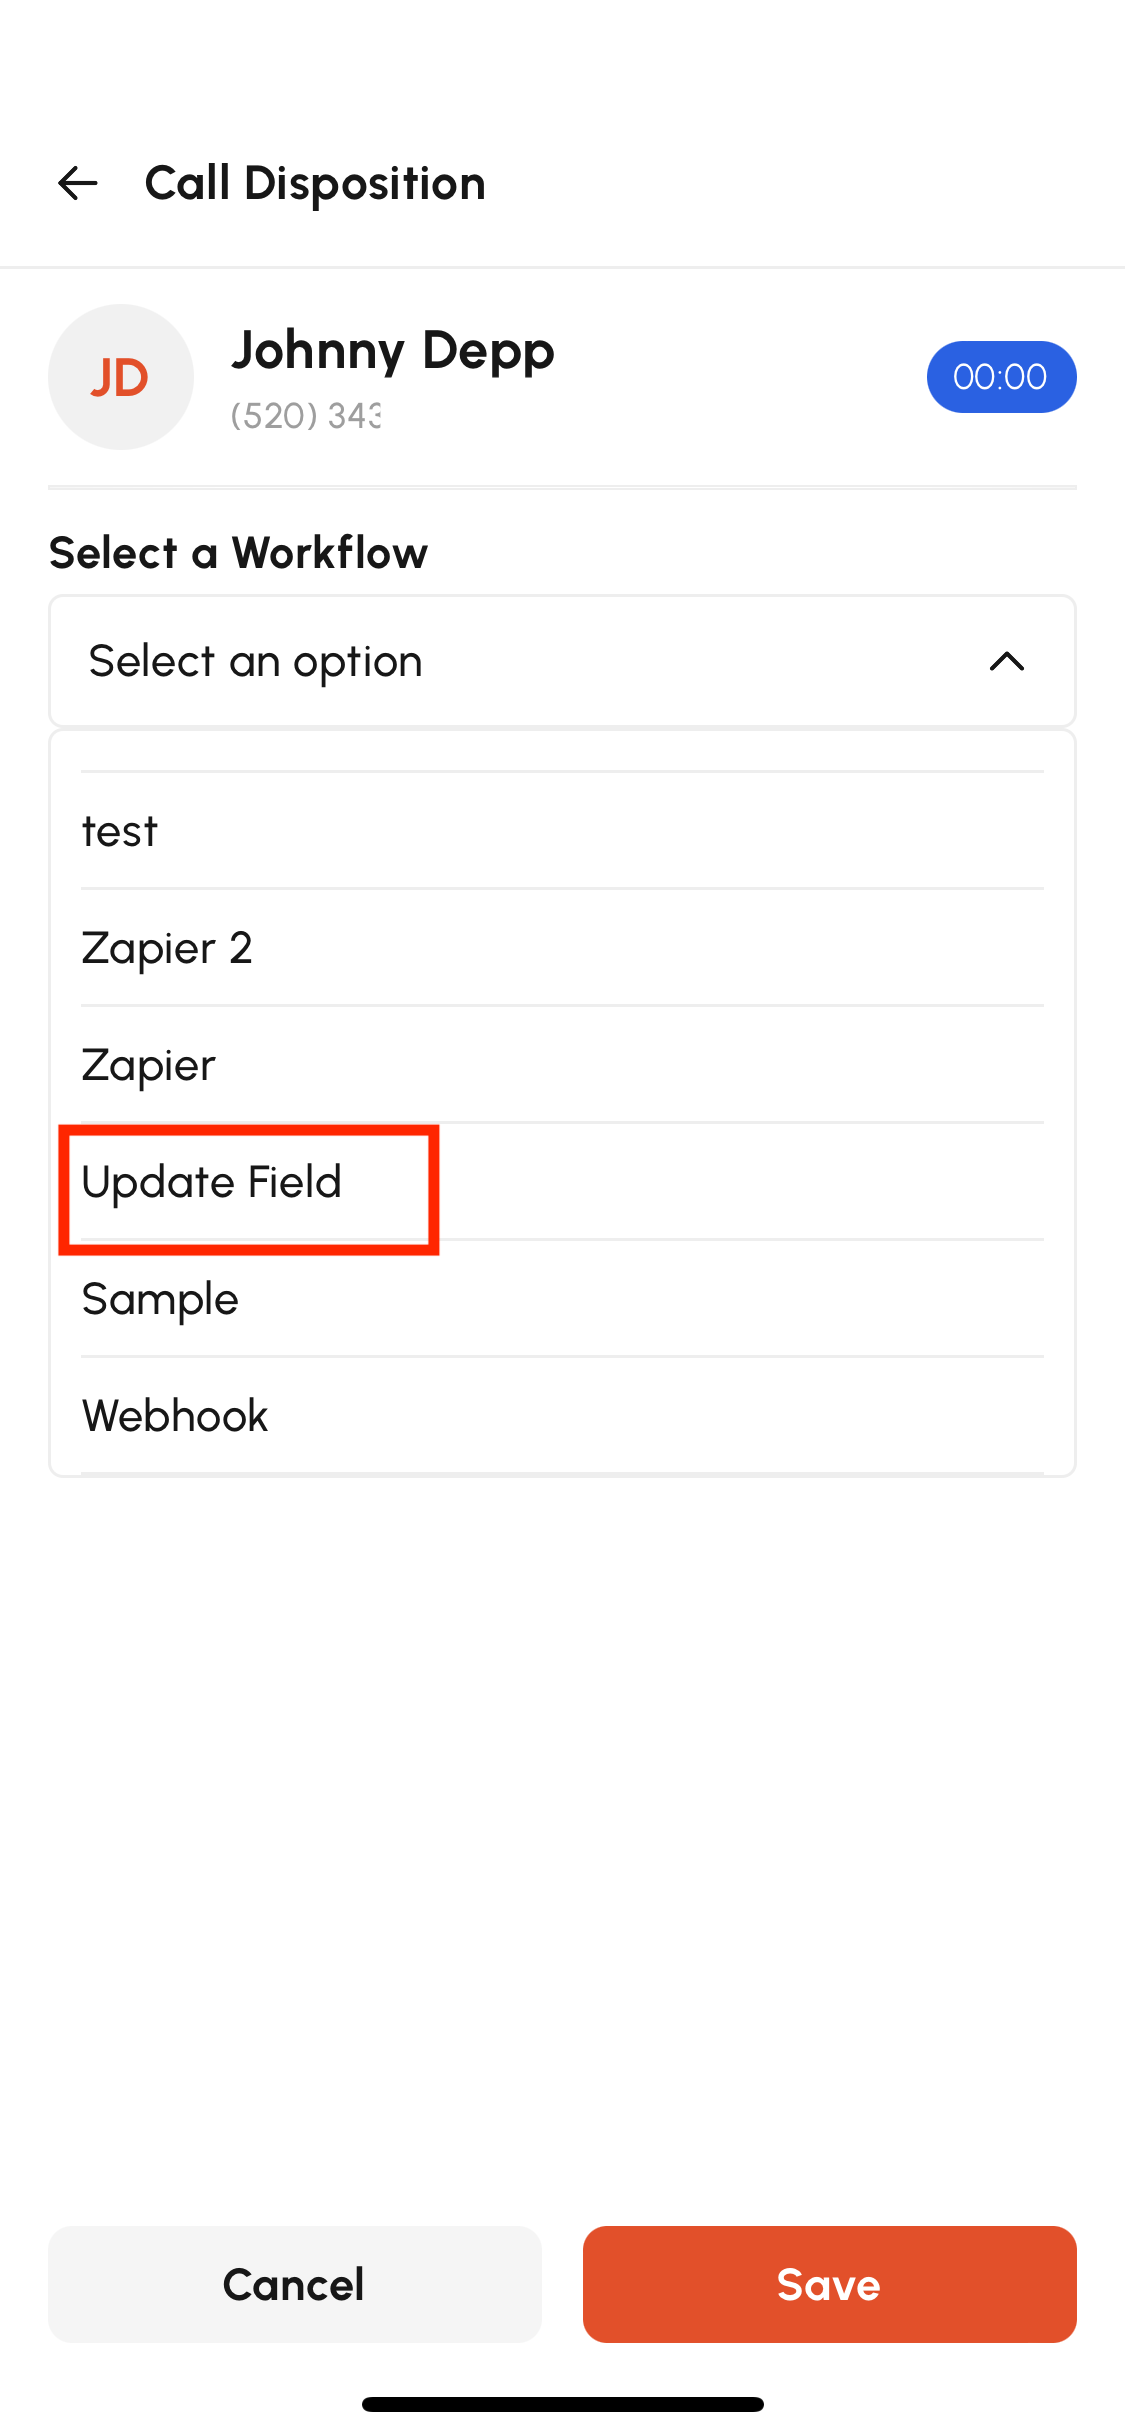The image size is (1125, 2436).
Task: Tap the Call Disposition header title
Action: pos(315,184)
